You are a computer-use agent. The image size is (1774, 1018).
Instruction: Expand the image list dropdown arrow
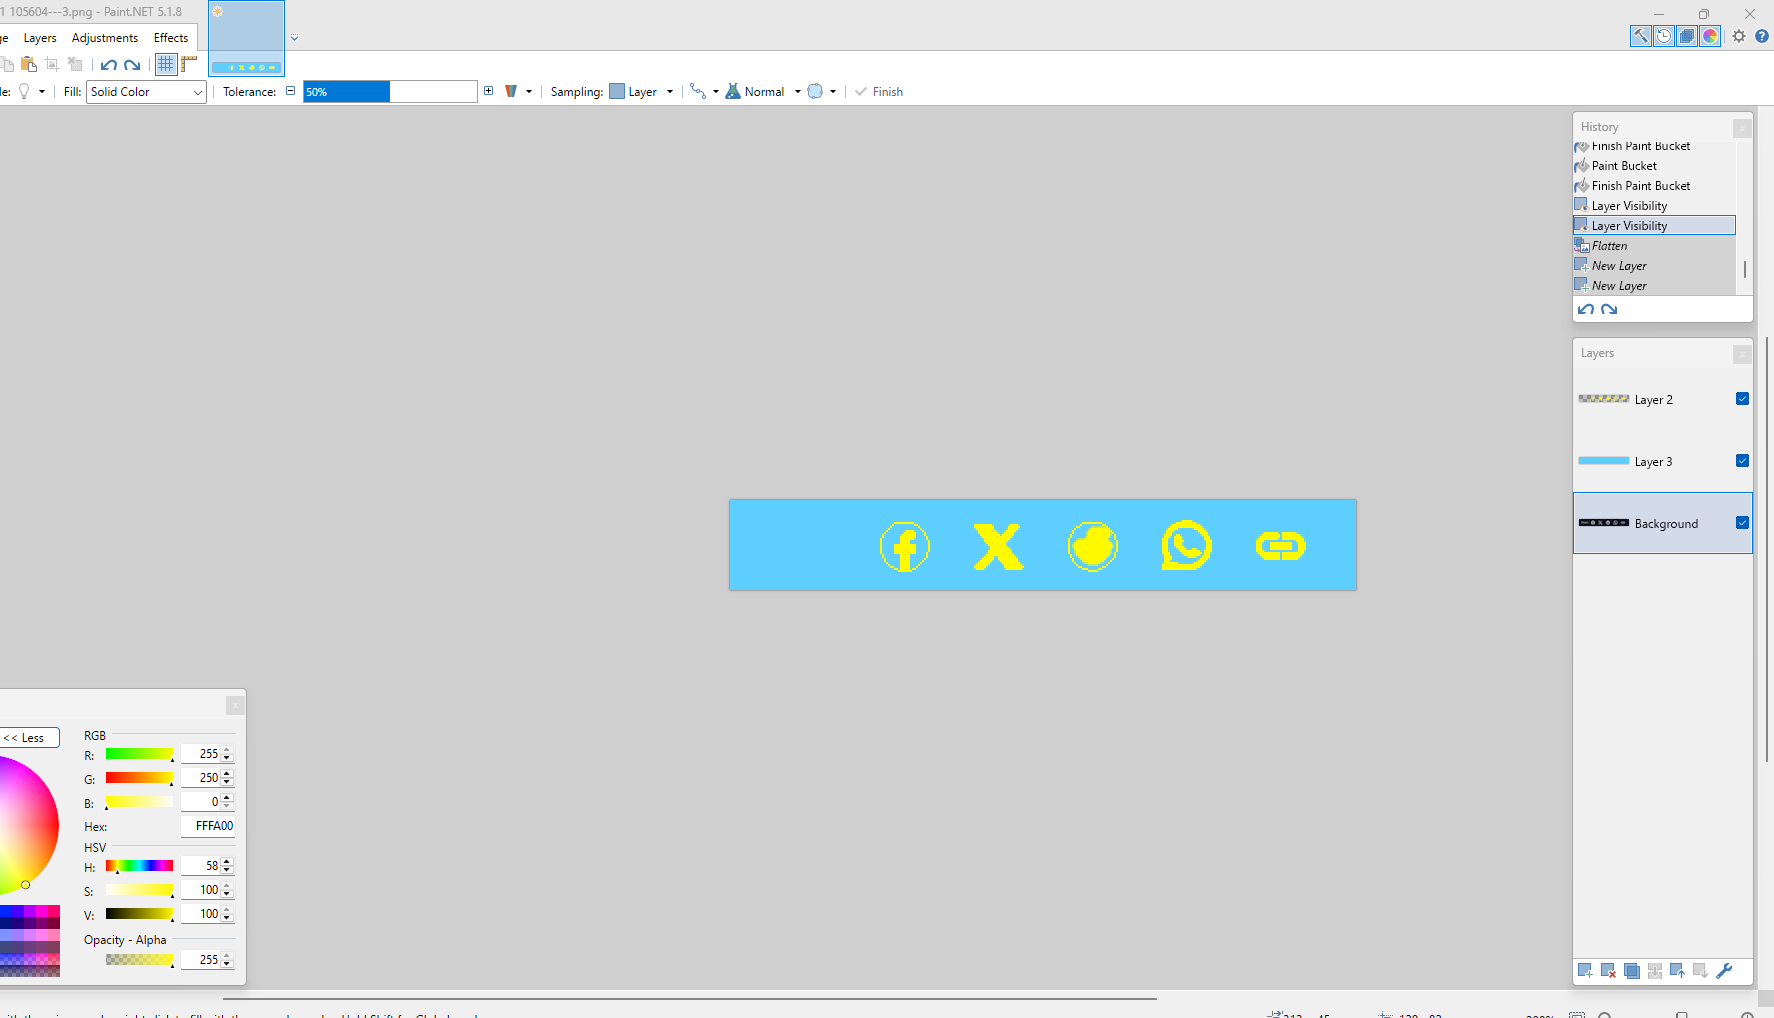pos(294,38)
